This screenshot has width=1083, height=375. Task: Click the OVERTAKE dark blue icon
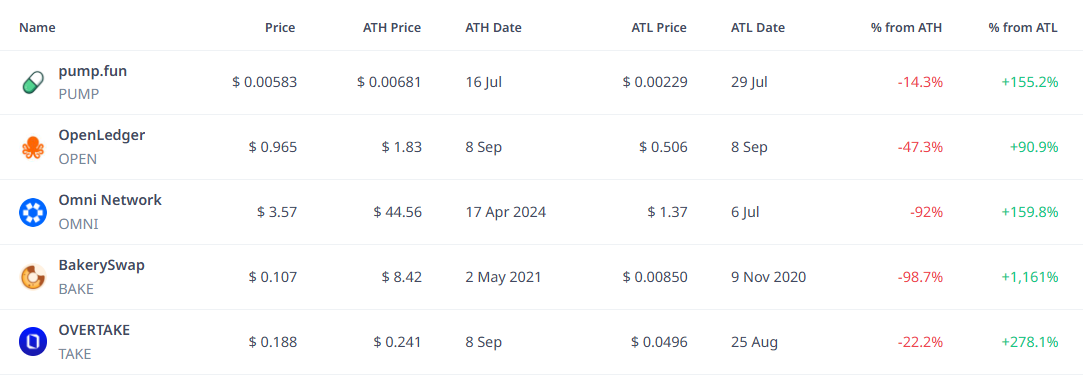pos(32,343)
